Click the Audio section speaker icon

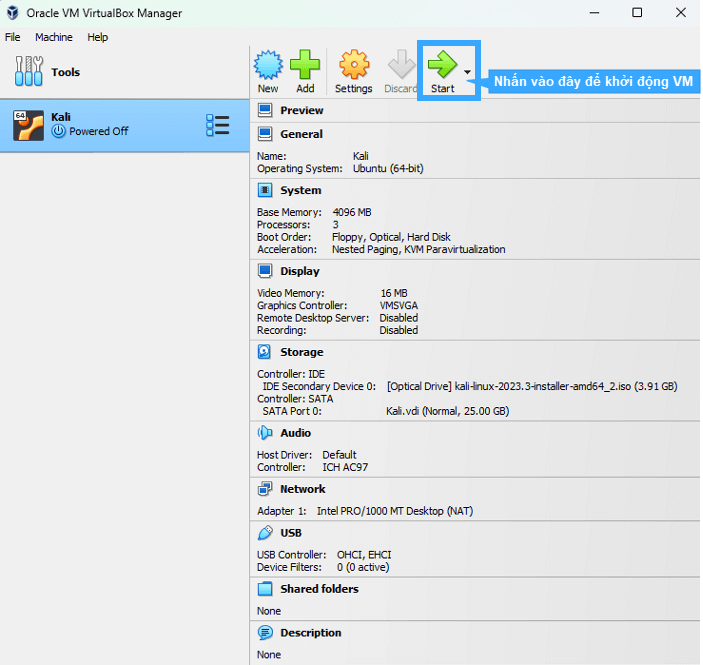[x=265, y=433]
